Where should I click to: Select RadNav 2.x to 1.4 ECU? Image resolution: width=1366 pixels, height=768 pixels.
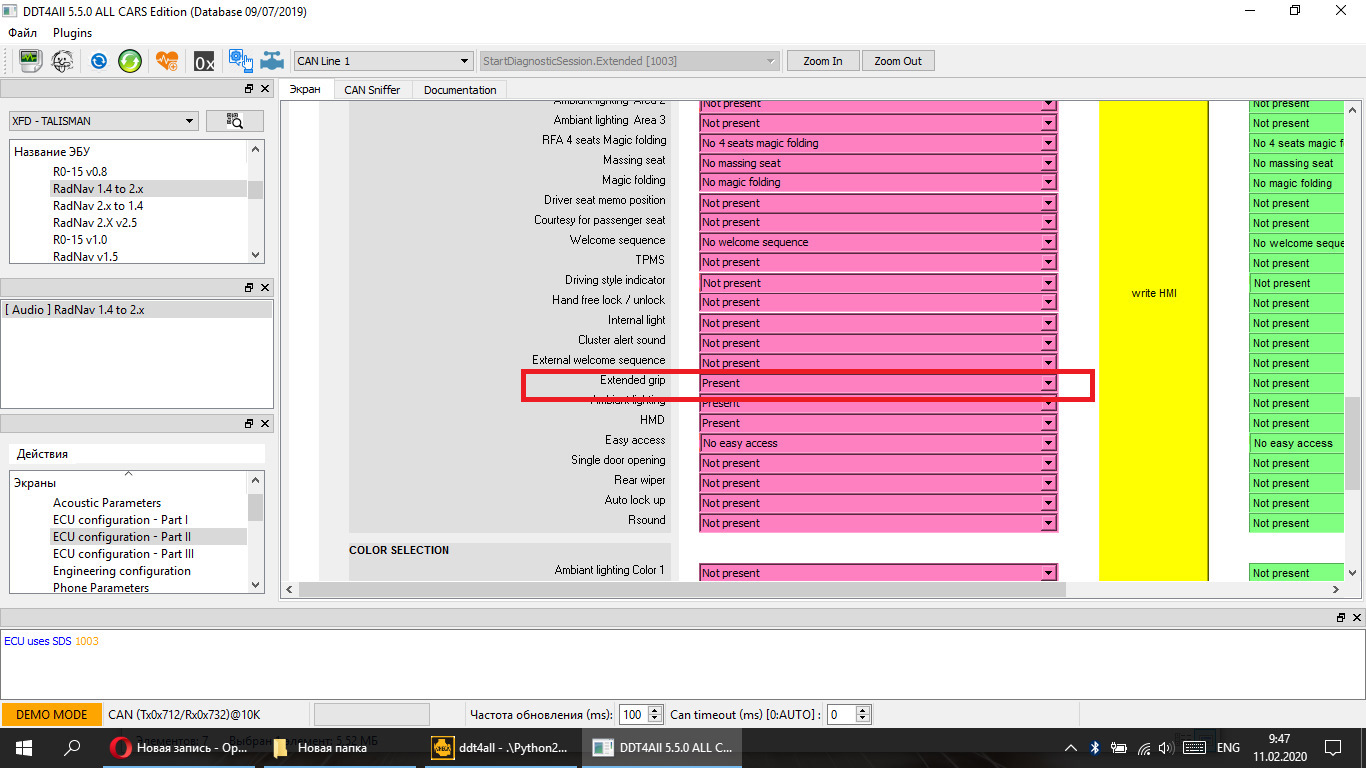98,206
